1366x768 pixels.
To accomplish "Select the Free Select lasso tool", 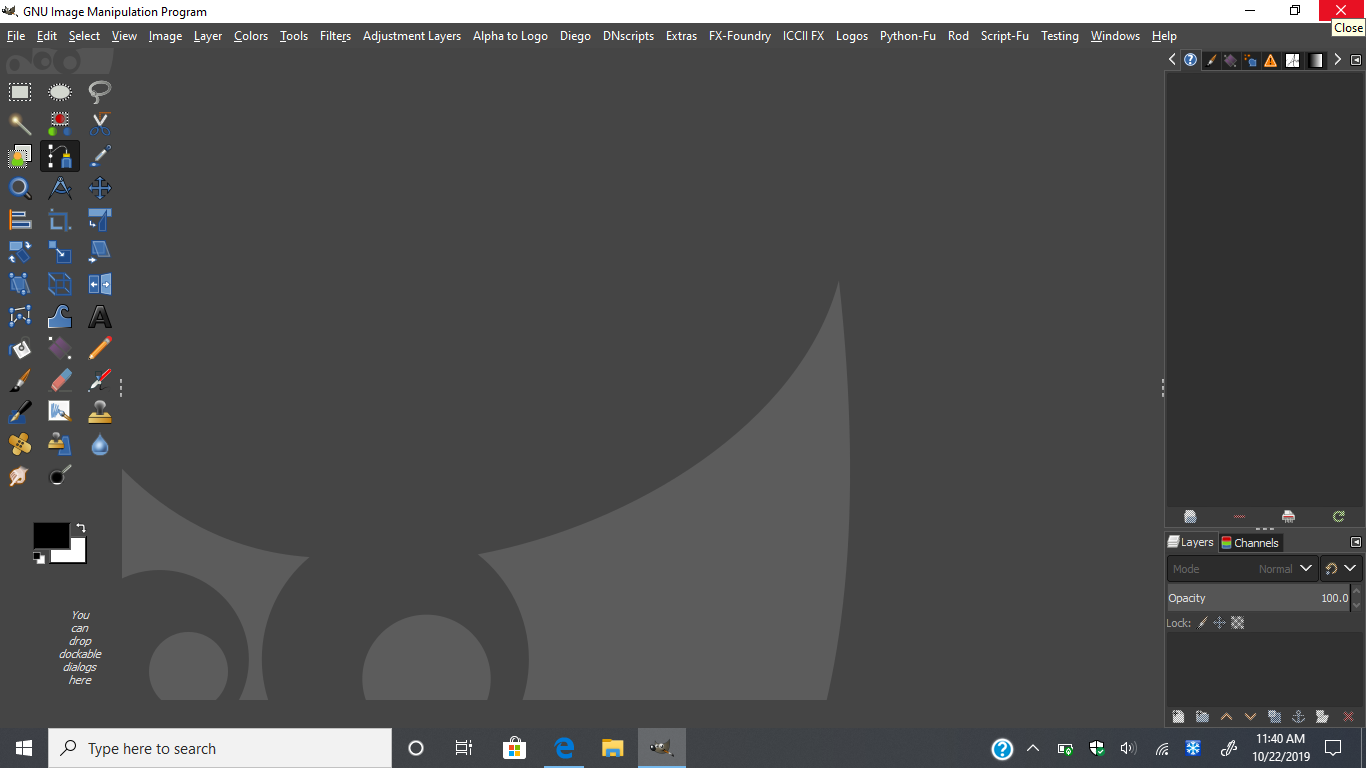I will pos(100,92).
